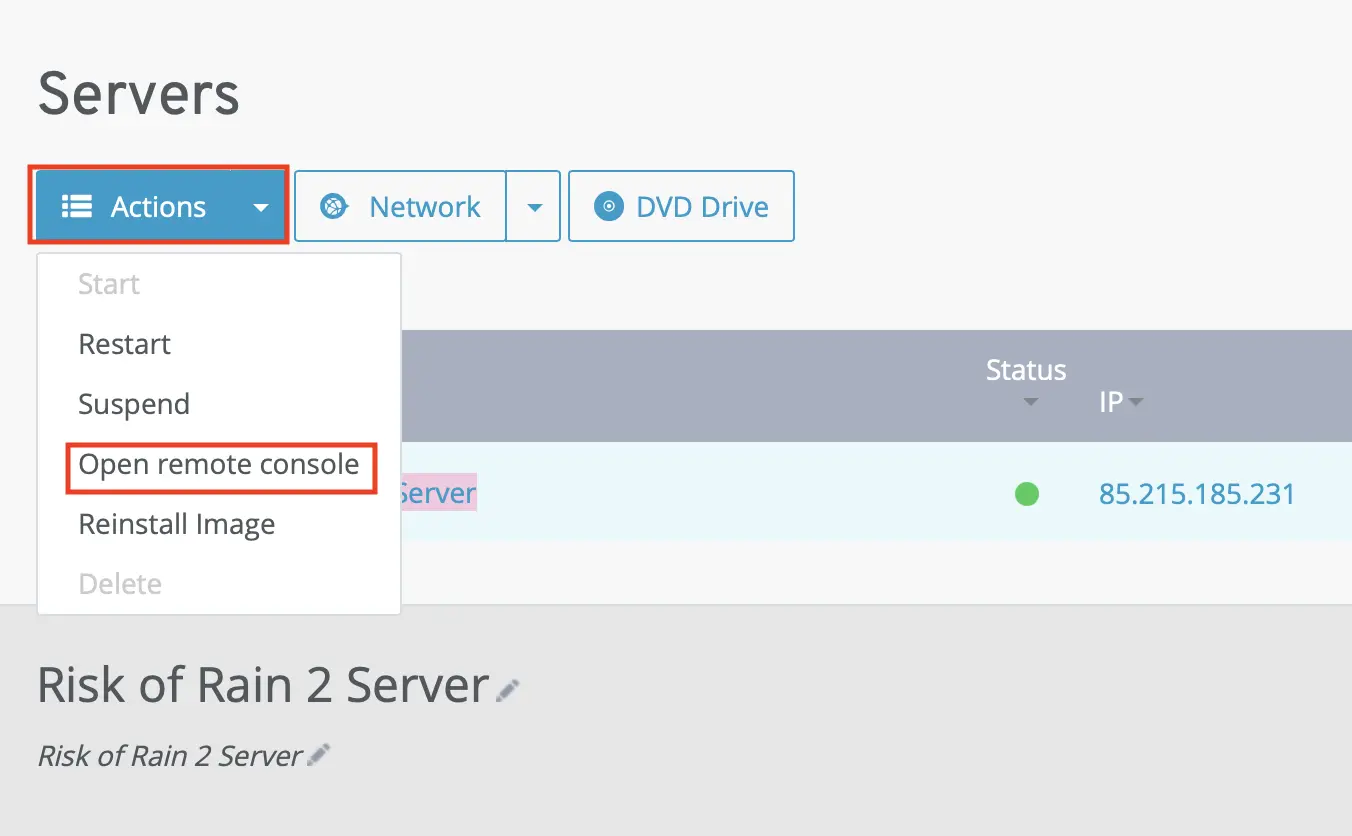The height and width of the screenshot is (836, 1352).
Task: Click the Servers page heading
Action: click(x=139, y=94)
